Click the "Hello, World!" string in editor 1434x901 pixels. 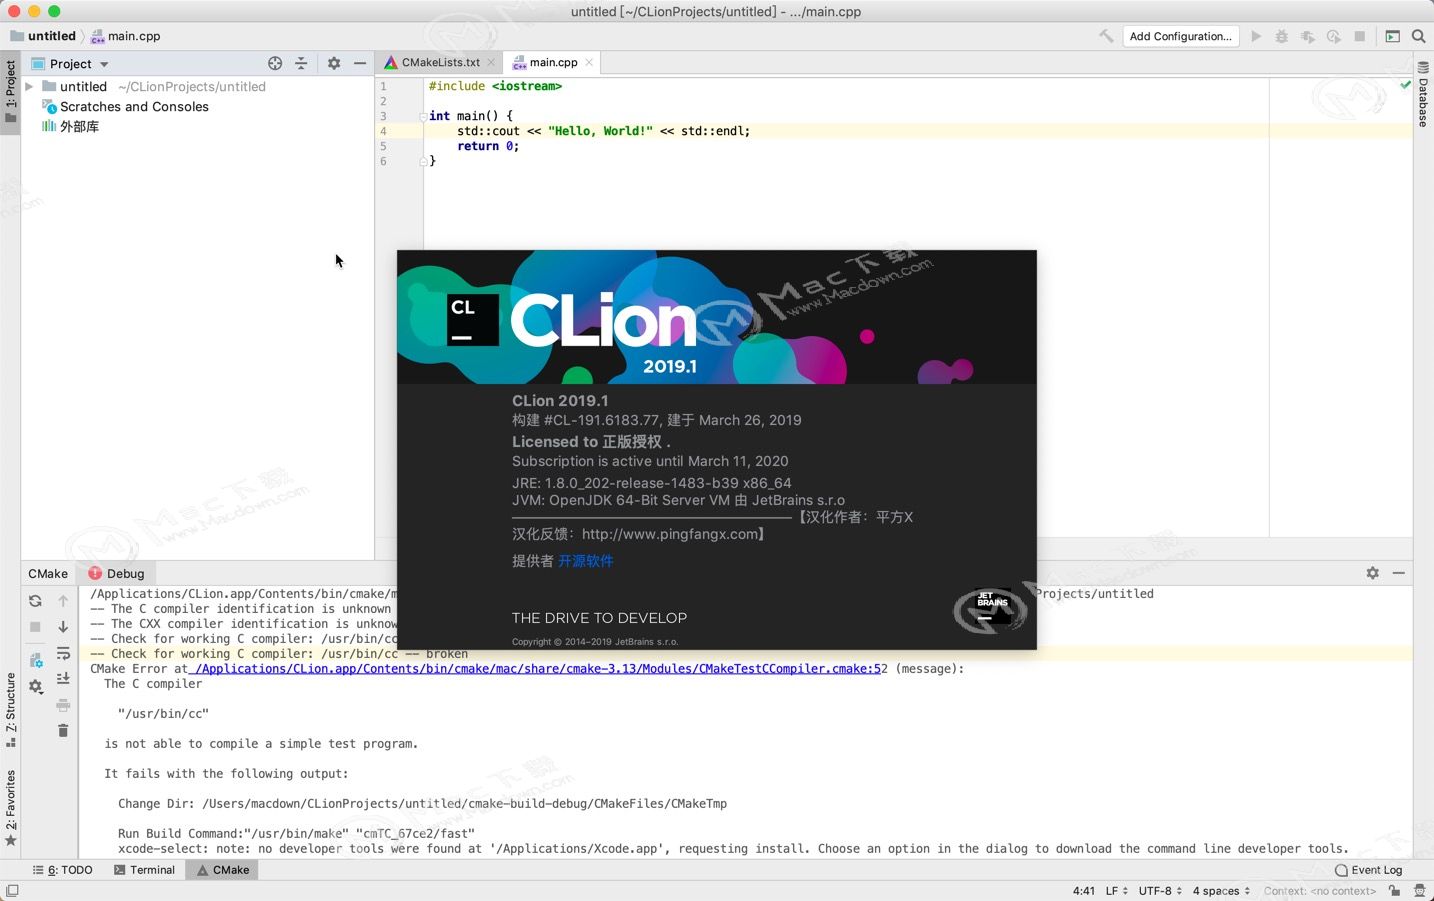[x=600, y=131]
